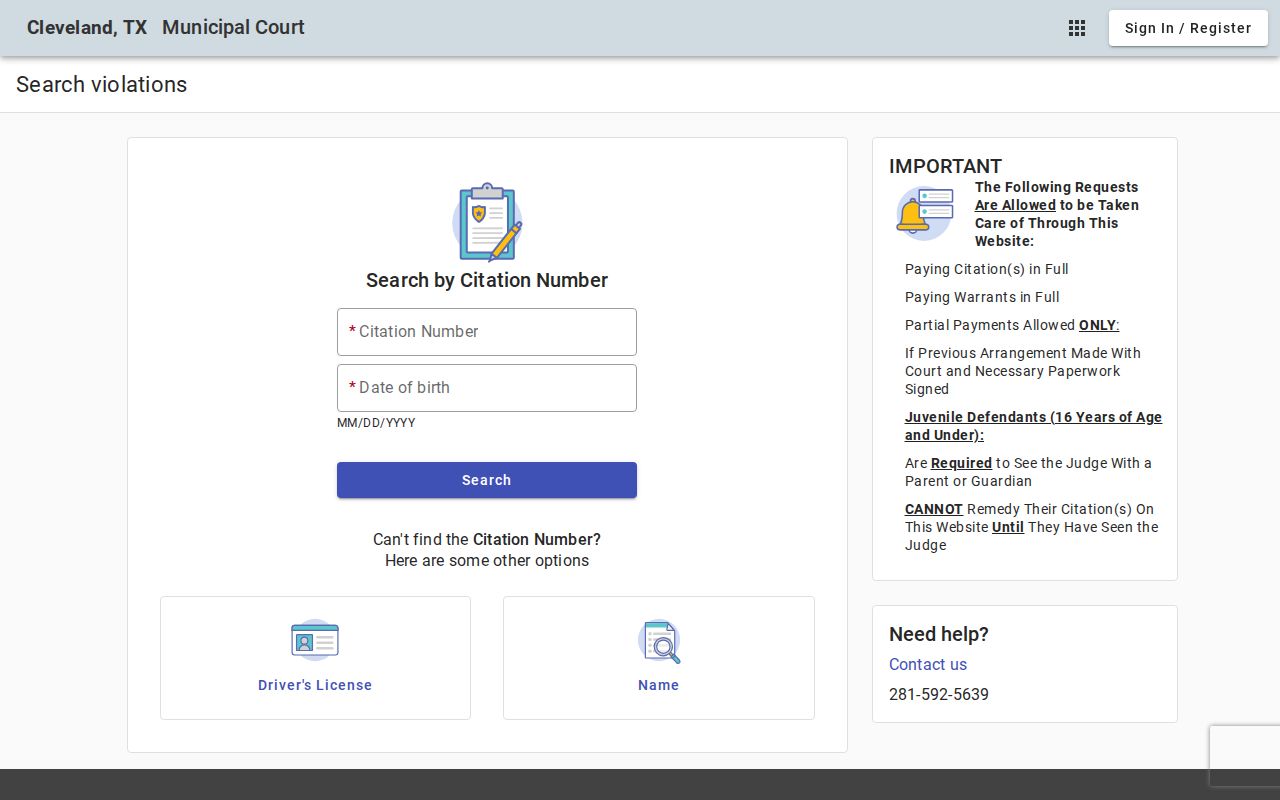Viewport: 1280px width, 800px height.
Task: Click 'Partial Payments Allowed ONLY:' text
Action: 1012,325
